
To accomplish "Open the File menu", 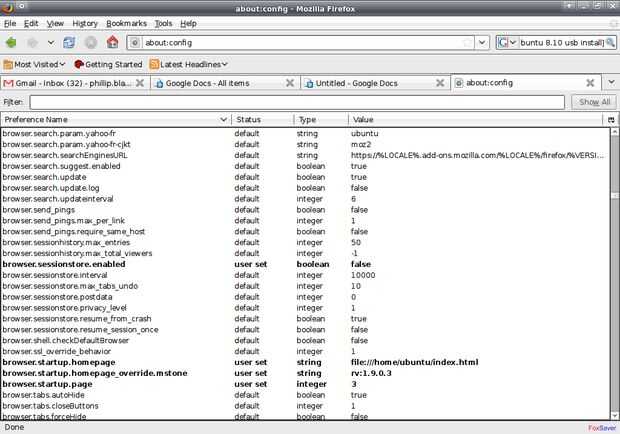I will [10, 23].
